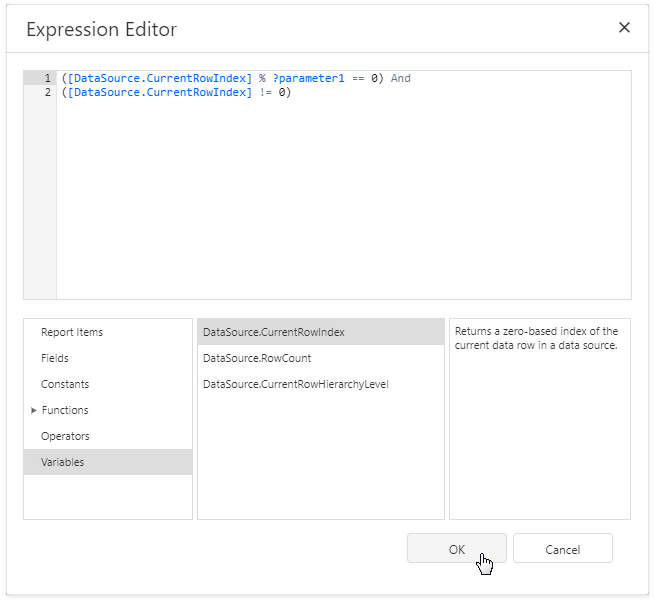Place cursor on ?parameter1 in expression
Screen dimensions: 655x603
308,78
